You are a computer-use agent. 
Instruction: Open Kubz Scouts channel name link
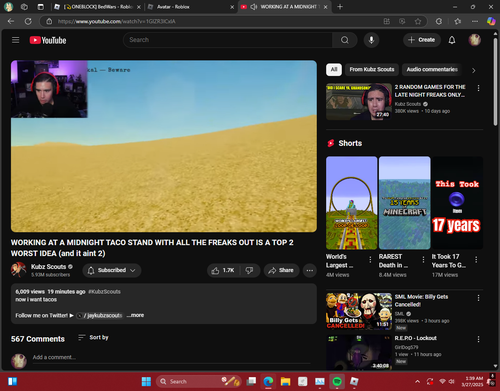tap(48, 267)
